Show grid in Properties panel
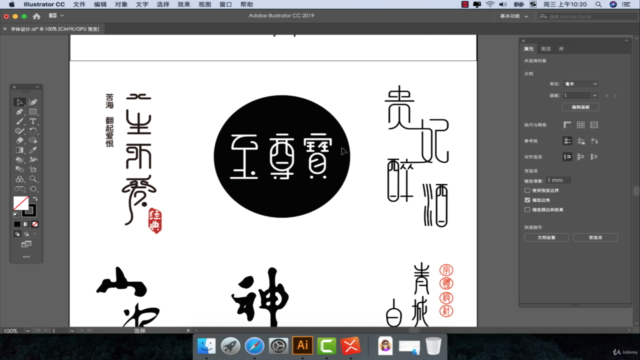The width and height of the screenshot is (640, 360). click(x=581, y=125)
